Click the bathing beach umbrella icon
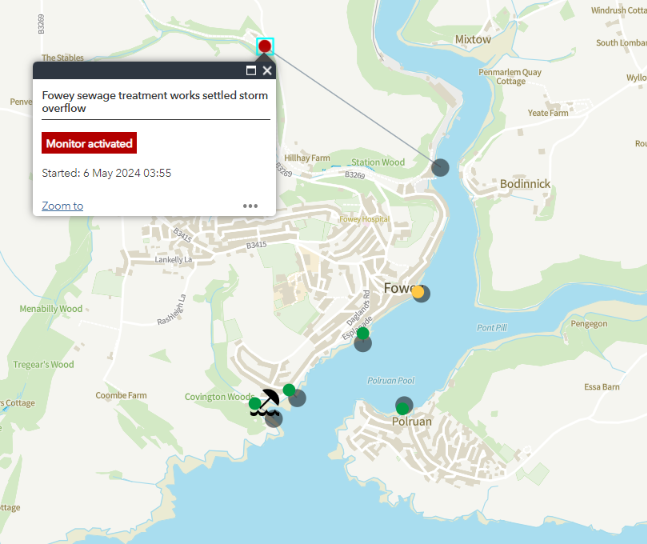Screen dimensions: 647x544 tap(266, 403)
